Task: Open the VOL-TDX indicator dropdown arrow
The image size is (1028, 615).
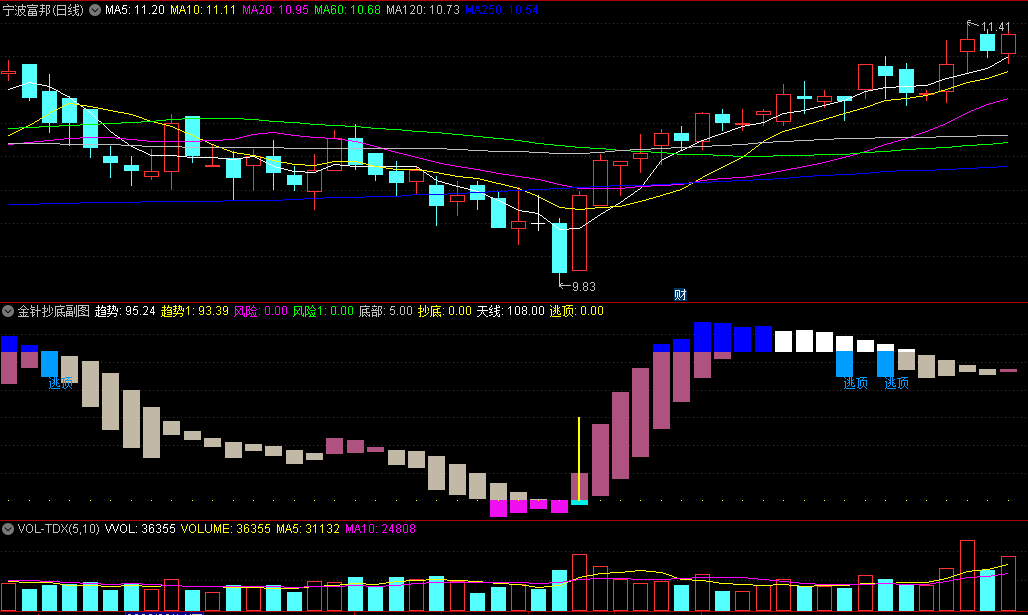Action: coord(8,528)
